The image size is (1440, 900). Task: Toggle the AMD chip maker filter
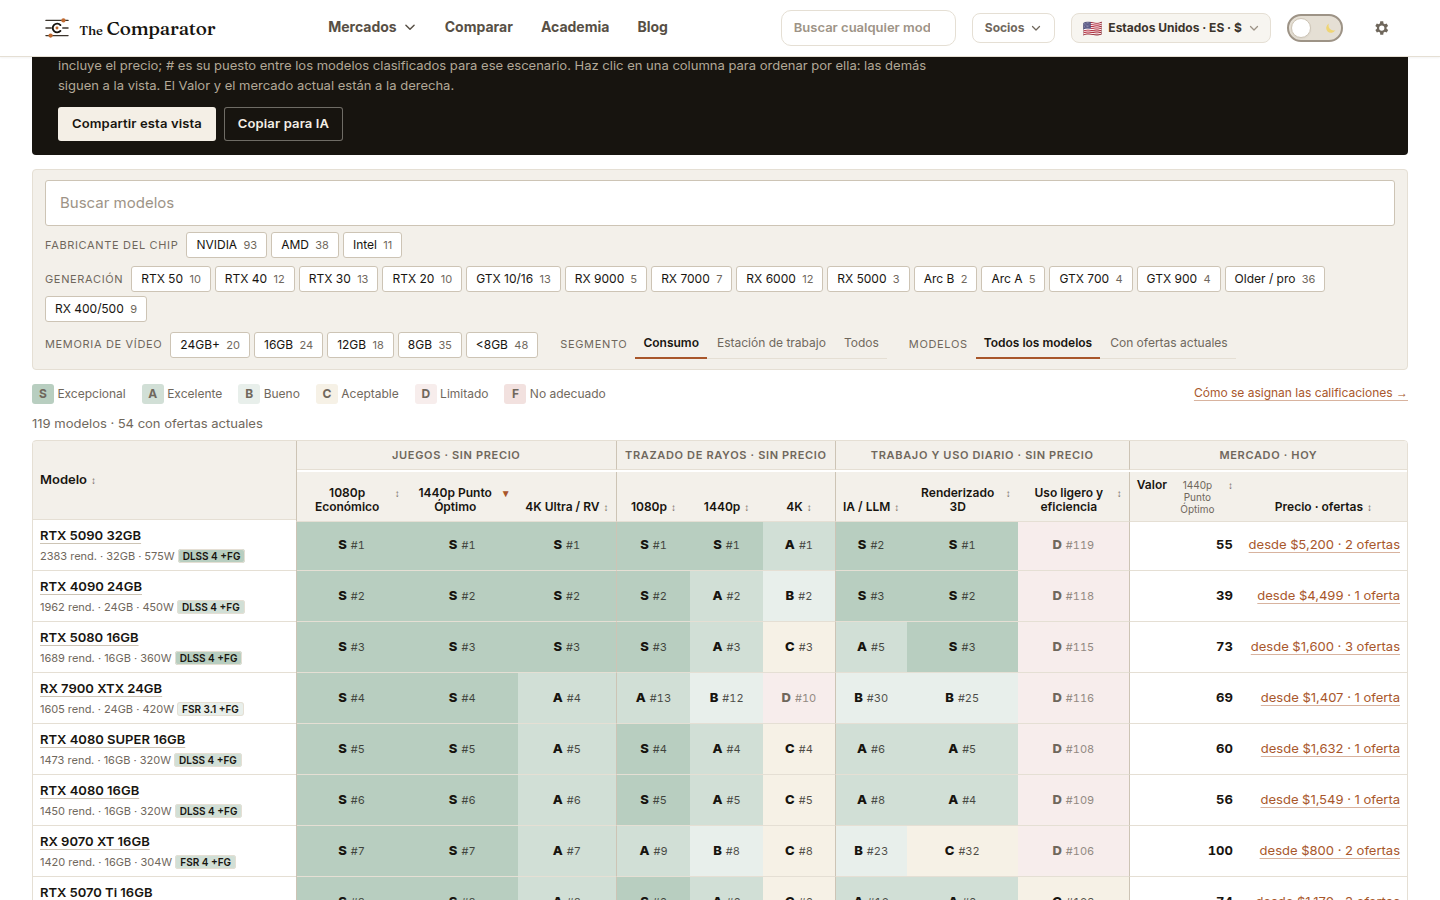tap(305, 245)
